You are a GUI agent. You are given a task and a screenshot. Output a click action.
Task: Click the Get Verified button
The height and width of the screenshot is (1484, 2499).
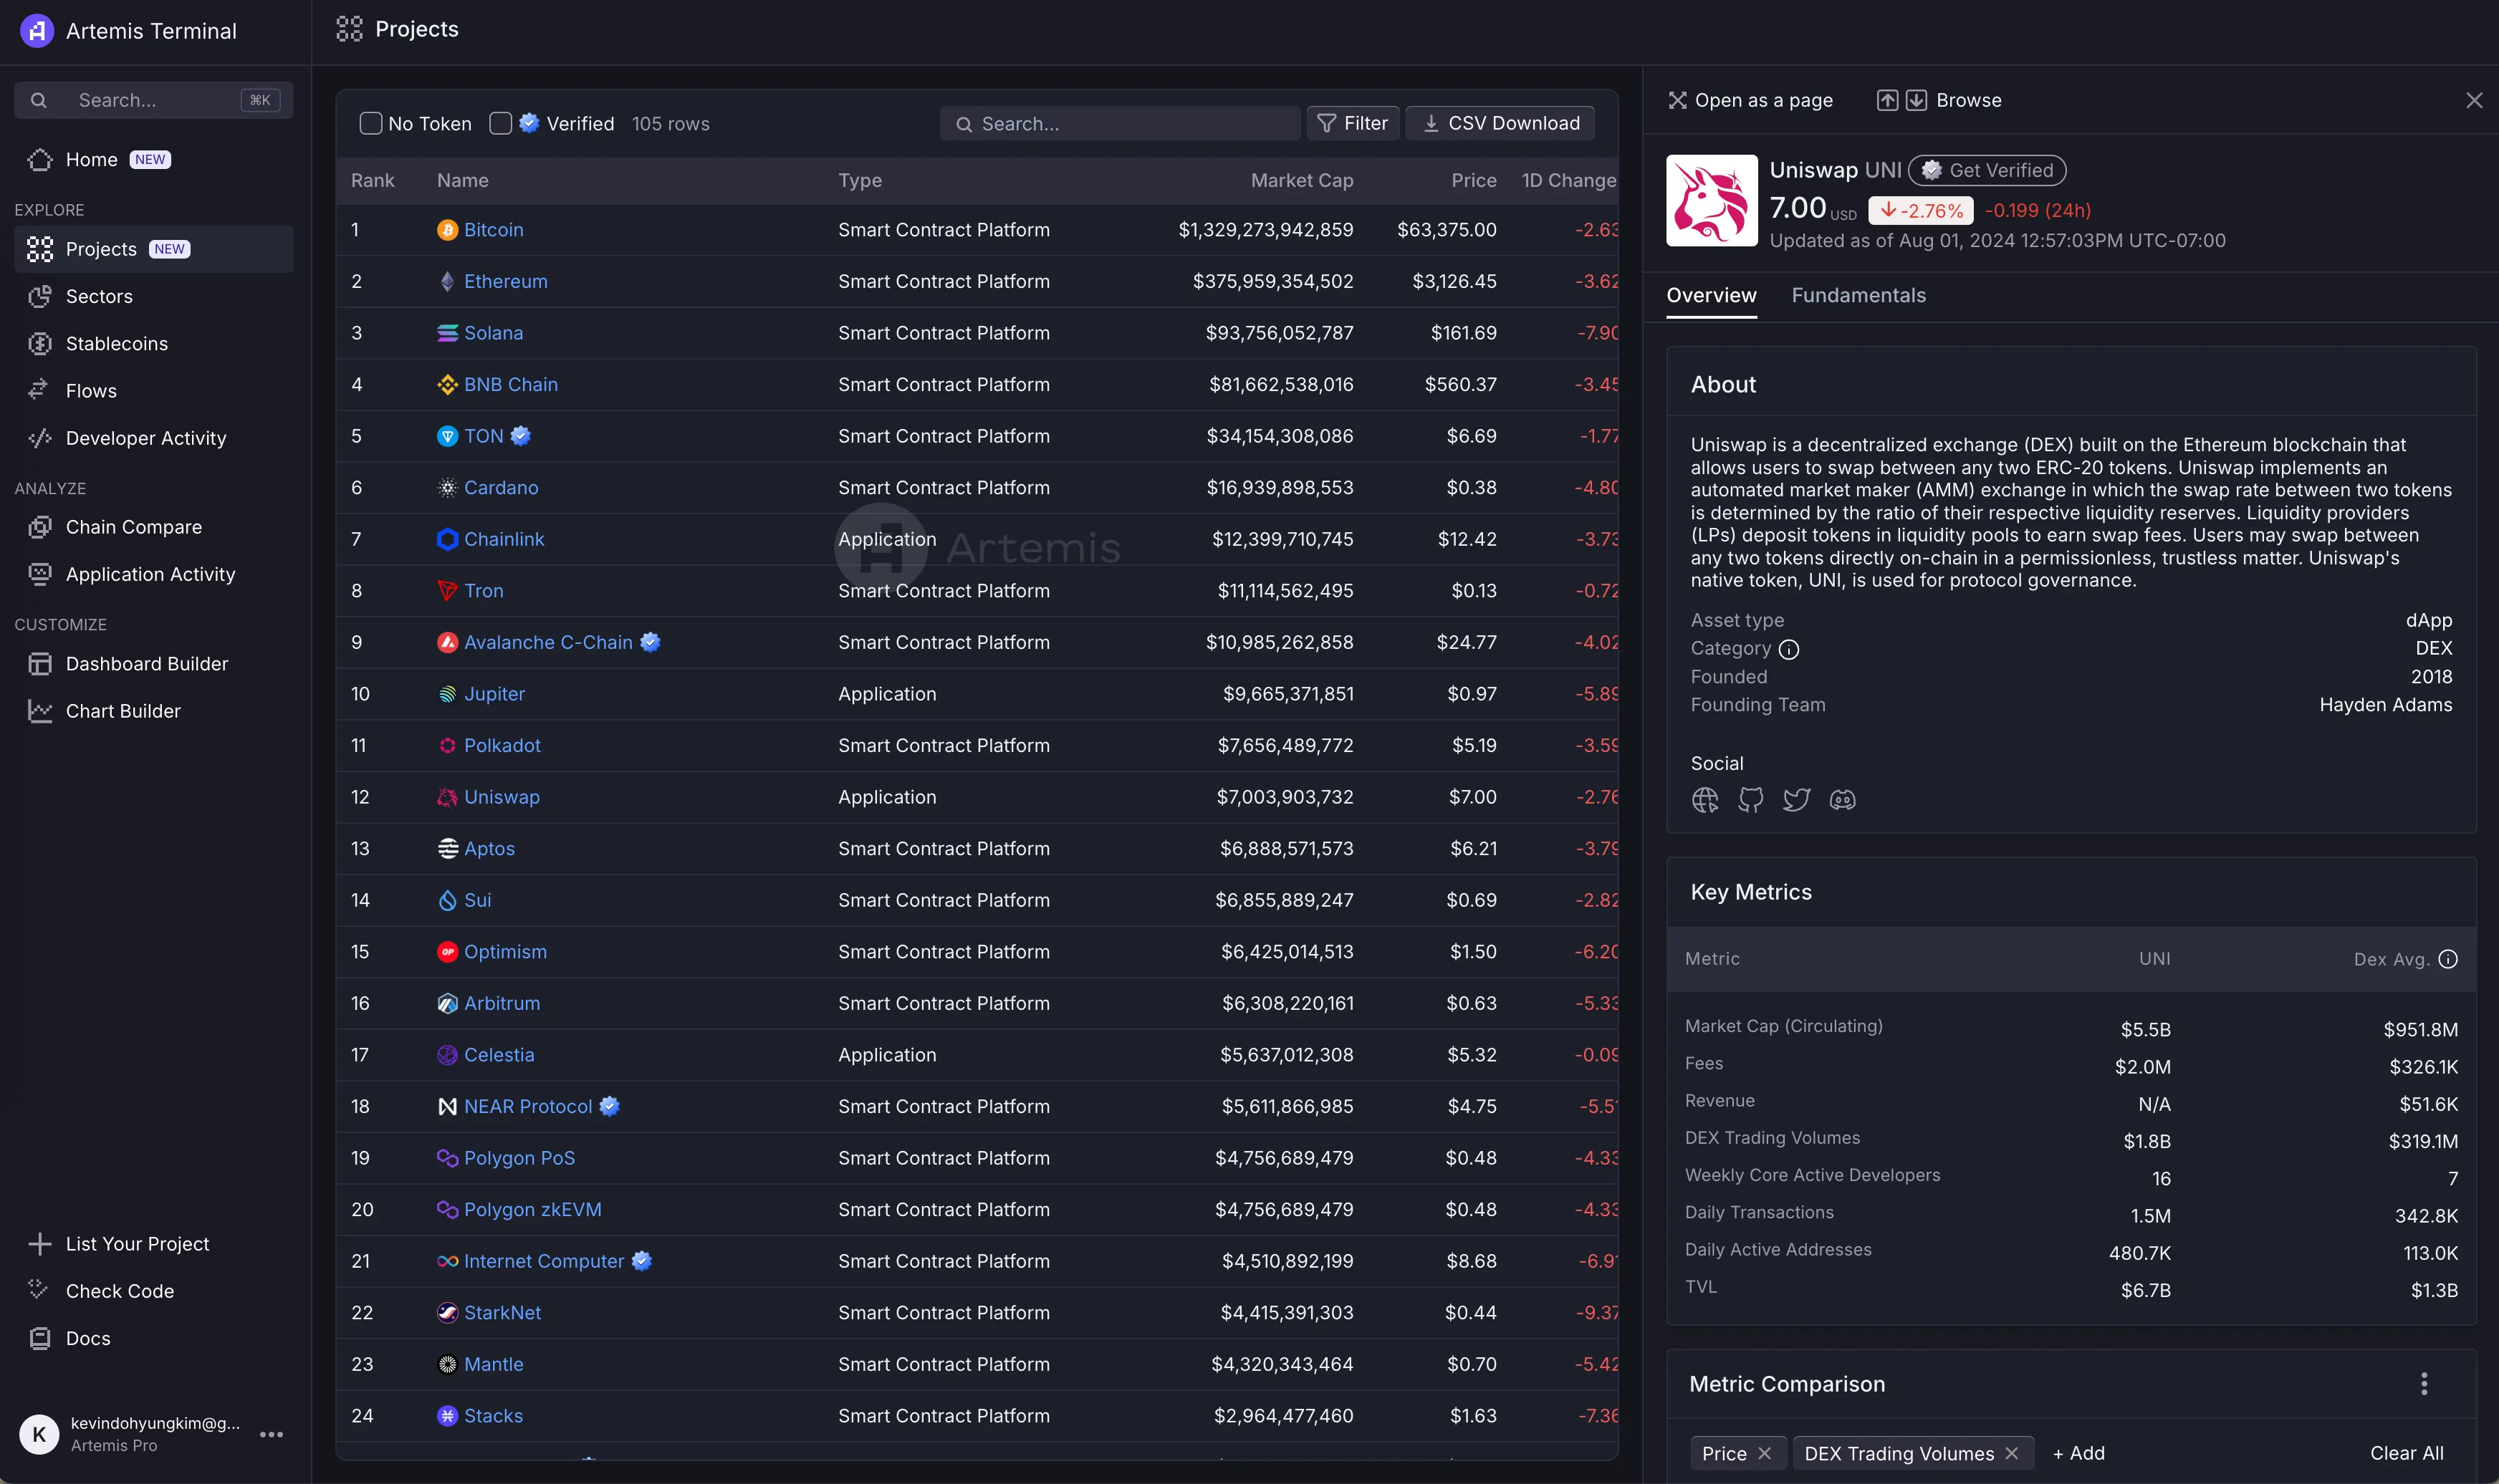pos(1988,170)
